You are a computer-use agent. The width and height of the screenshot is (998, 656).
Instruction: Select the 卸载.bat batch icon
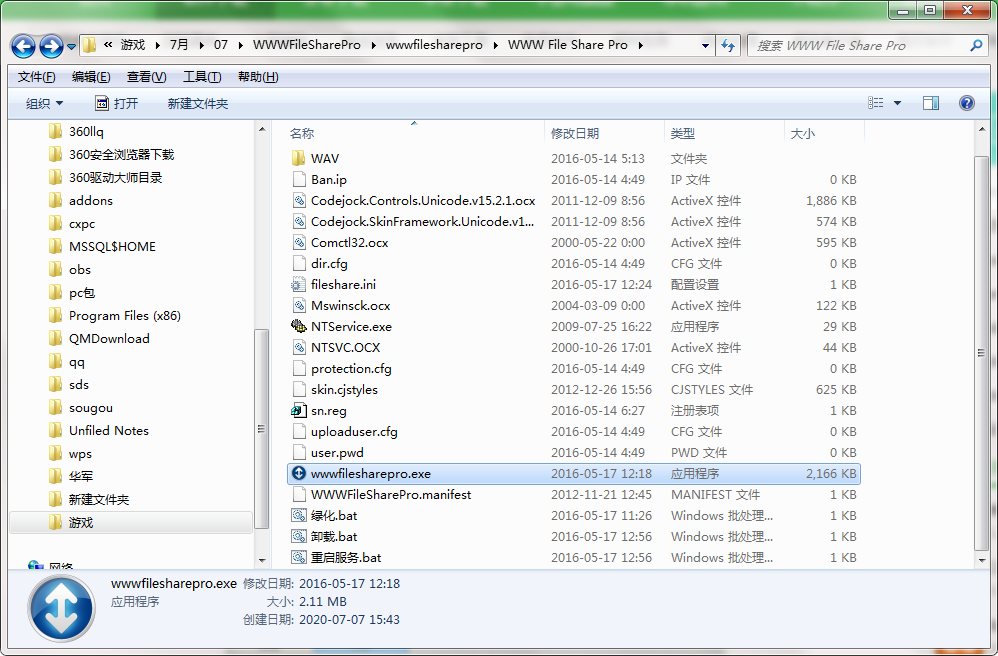click(x=299, y=536)
